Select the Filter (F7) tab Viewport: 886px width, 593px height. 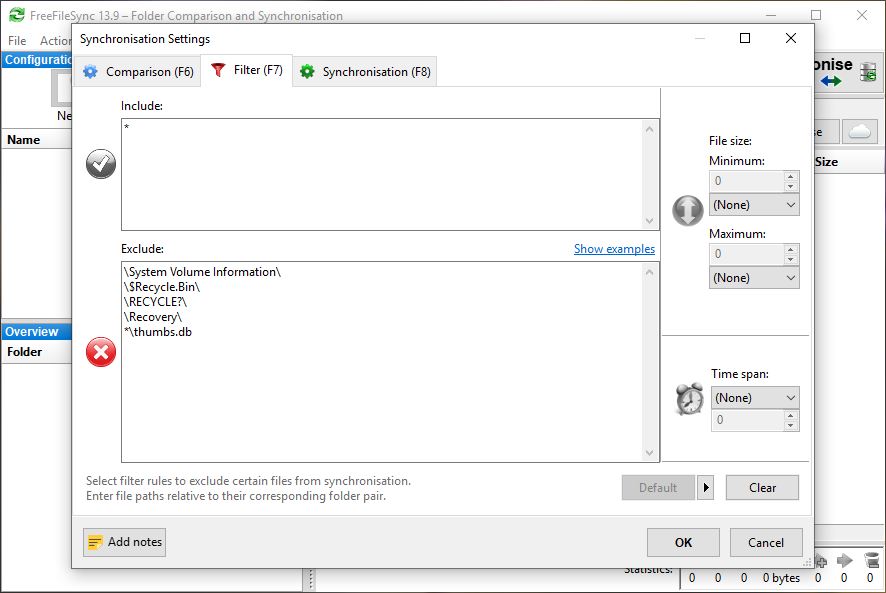pyautogui.click(x=247, y=70)
